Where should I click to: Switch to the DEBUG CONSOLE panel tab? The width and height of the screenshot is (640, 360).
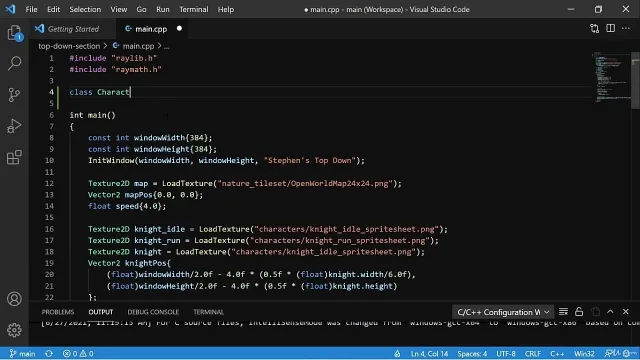pyautogui.click(x=153, y=312)
